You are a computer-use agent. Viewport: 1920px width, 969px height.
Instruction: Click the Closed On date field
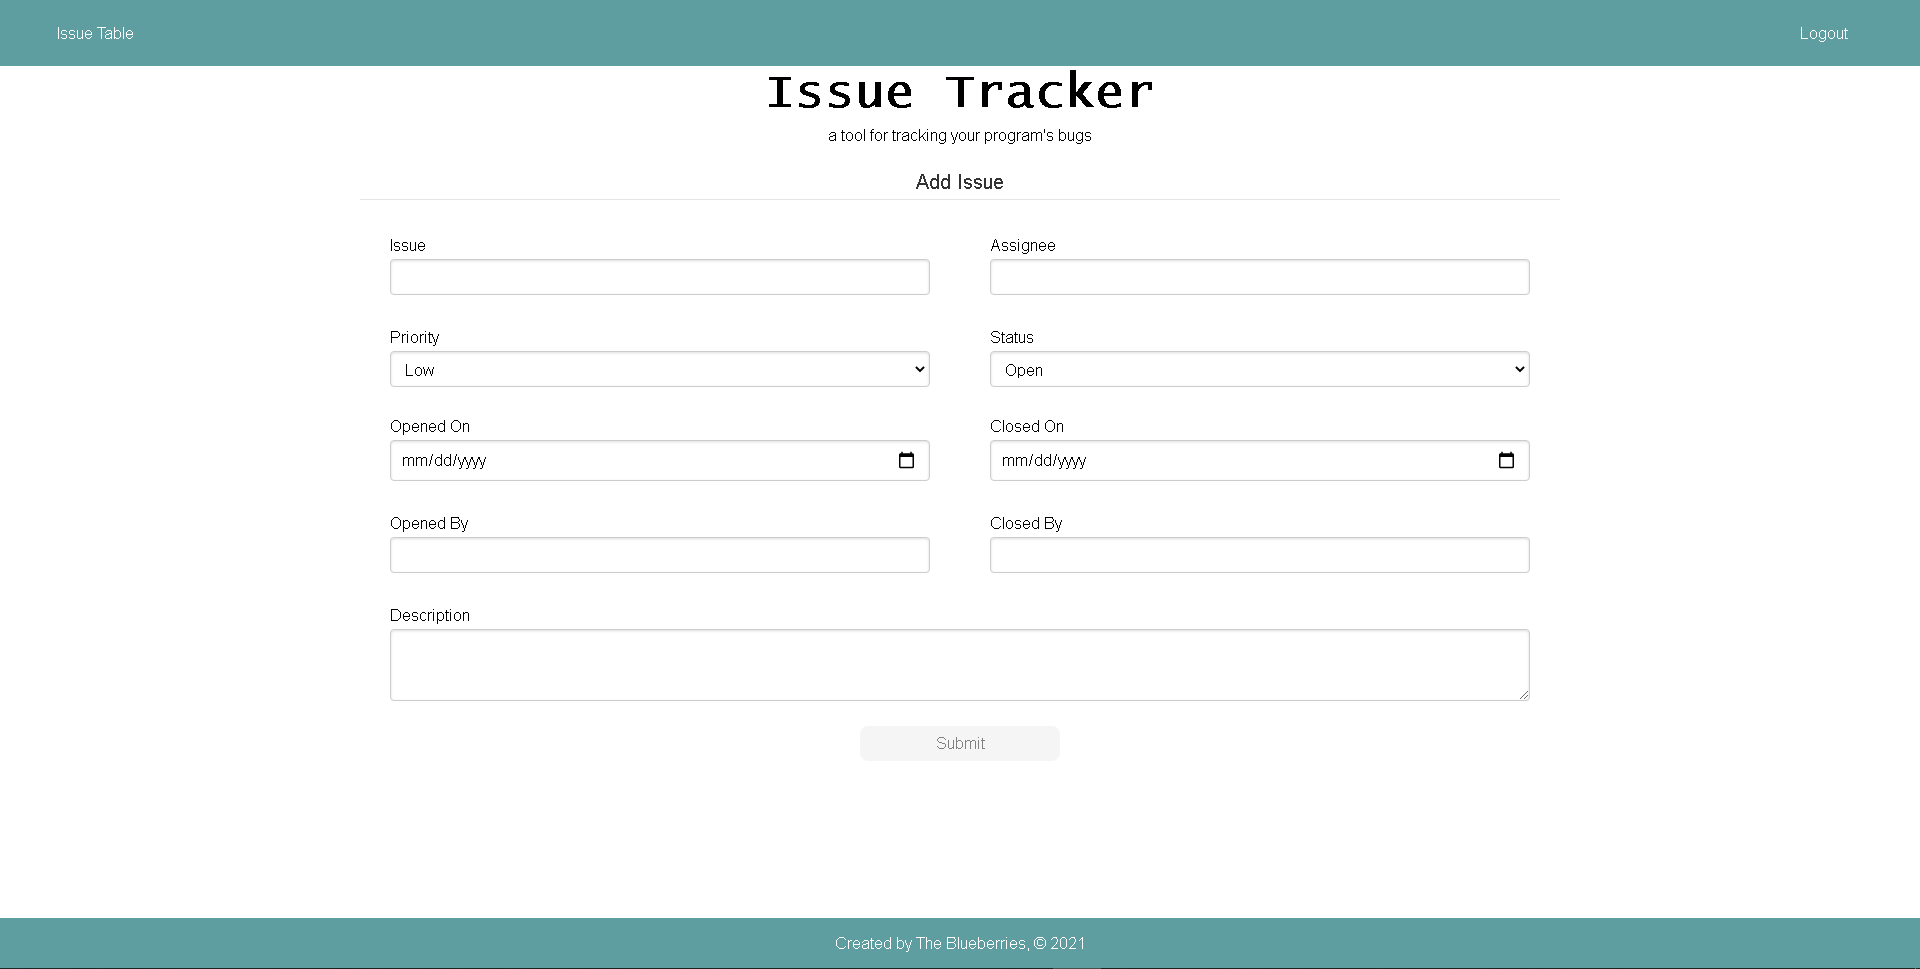[1260, 460]
